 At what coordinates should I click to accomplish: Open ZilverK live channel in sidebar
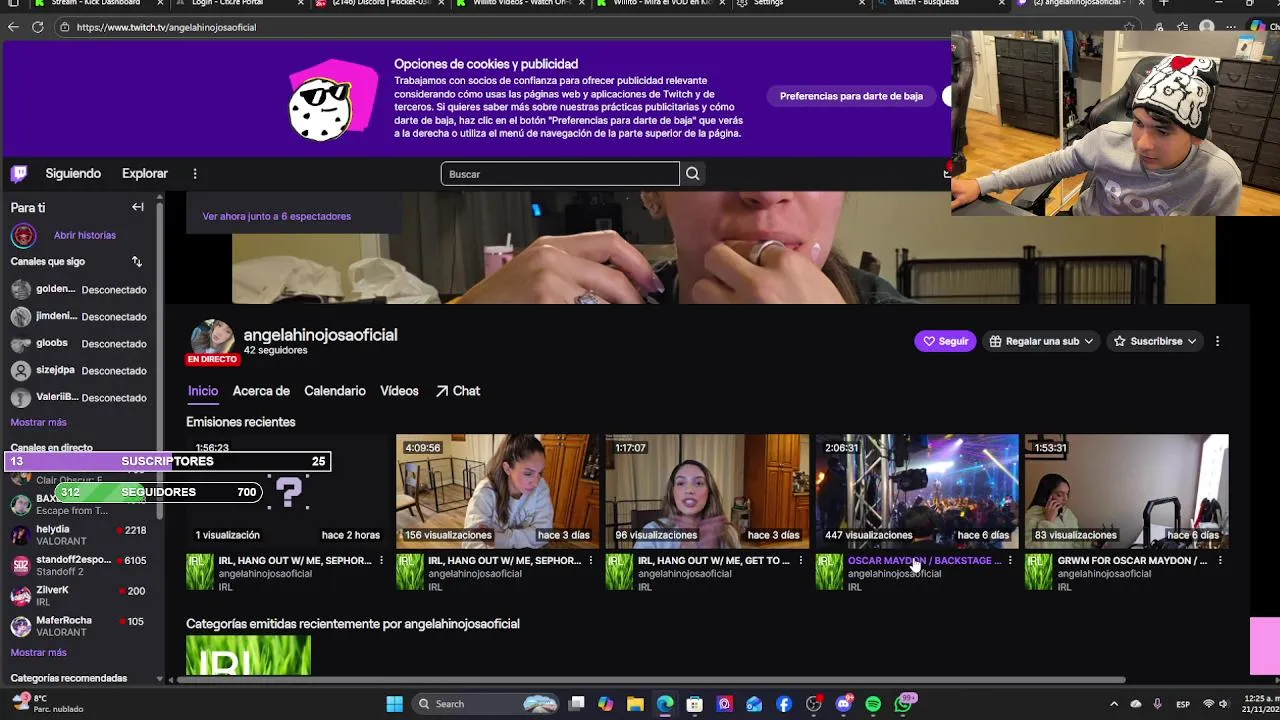[x=80, y=596]
